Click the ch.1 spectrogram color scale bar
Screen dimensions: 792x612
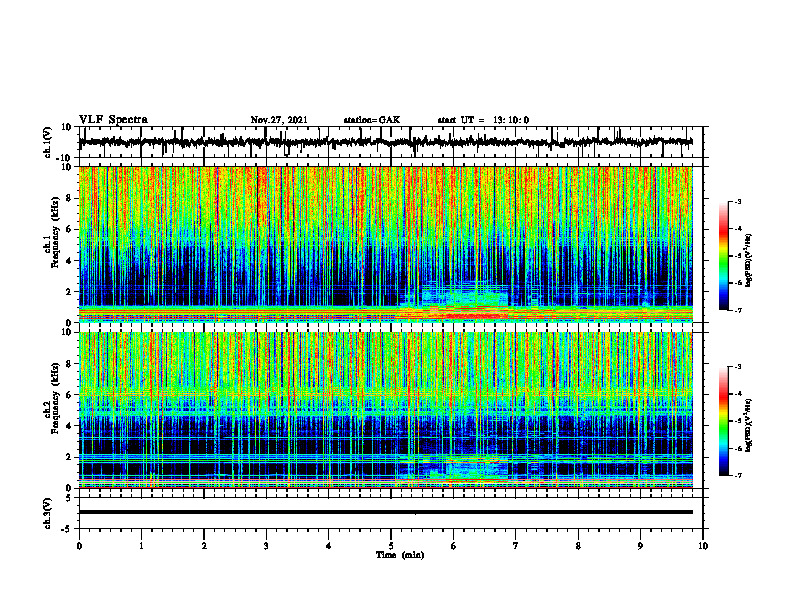pyautogui.click(x=723, y=256)
